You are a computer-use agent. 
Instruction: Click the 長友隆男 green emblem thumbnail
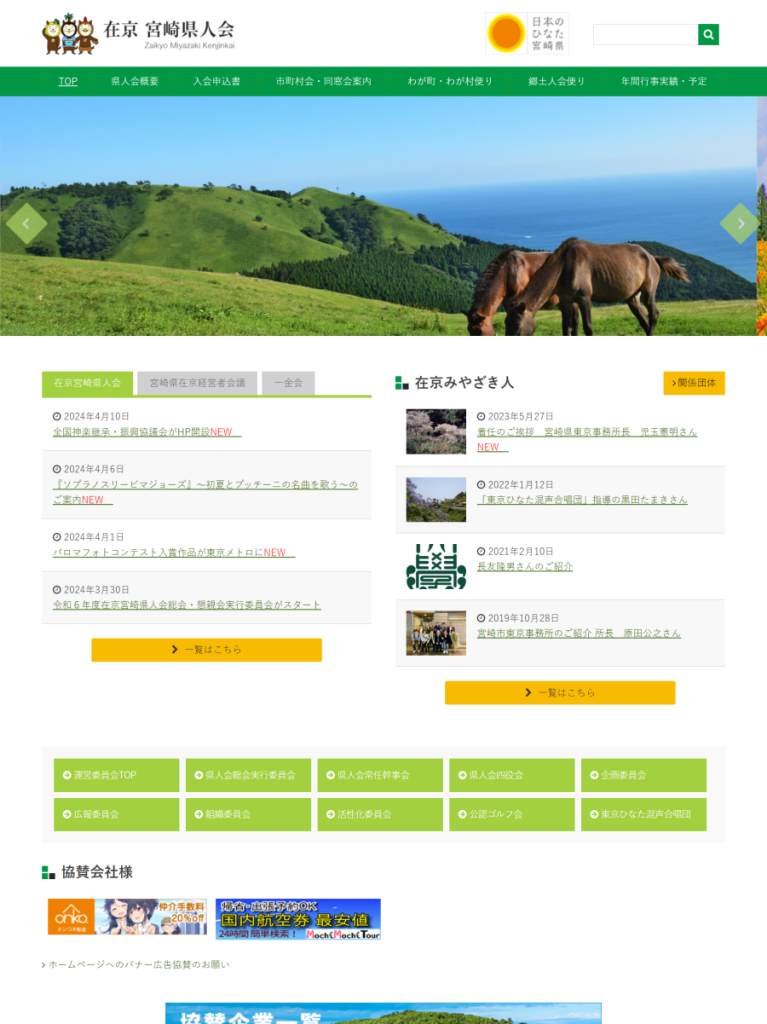(436, 566)
